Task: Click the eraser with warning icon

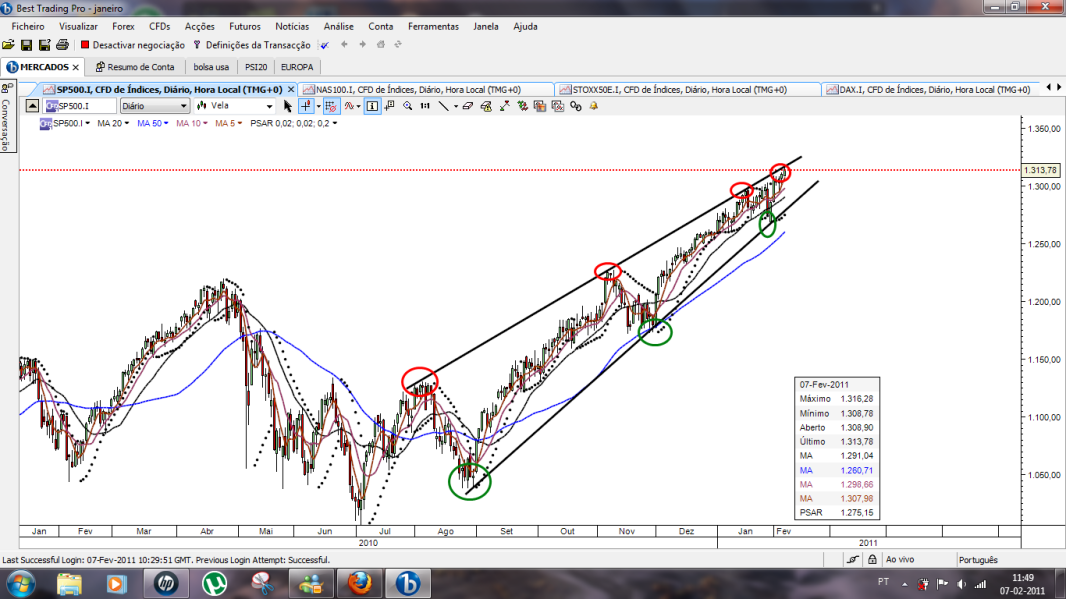Action: (486, 106)
